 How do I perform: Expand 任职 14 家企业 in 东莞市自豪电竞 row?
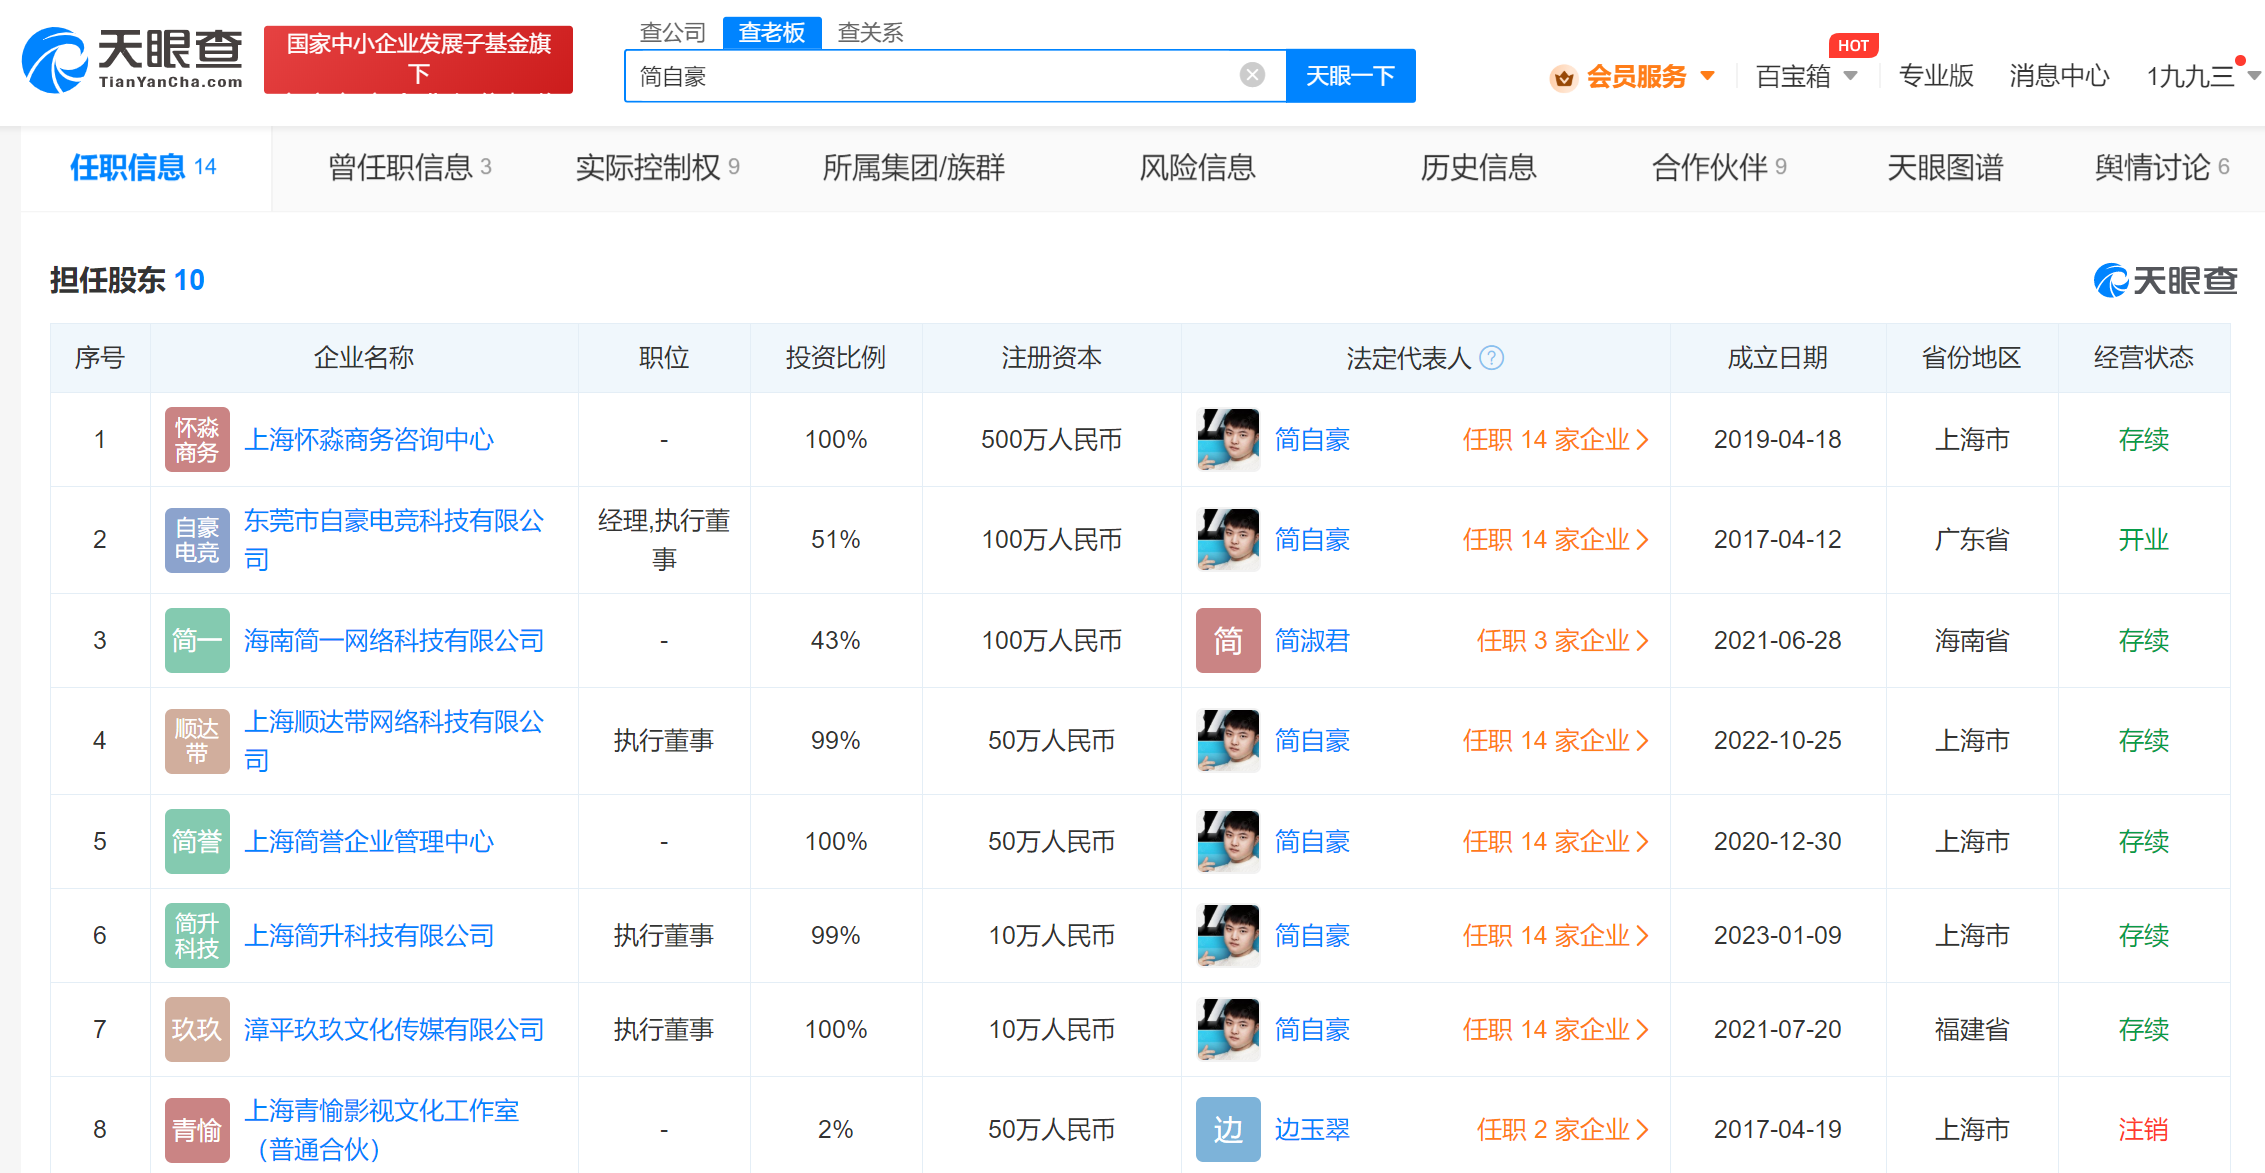pyautogui.click(x=1555, y=540)
